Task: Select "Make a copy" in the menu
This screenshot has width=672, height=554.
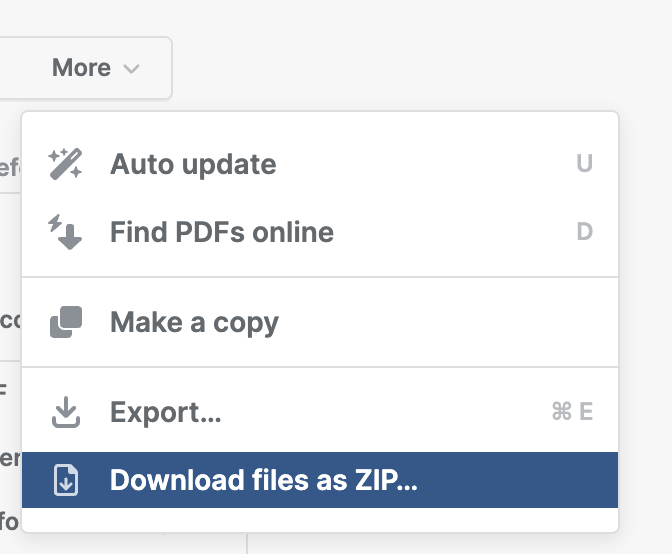Action: tap(194, 322)
